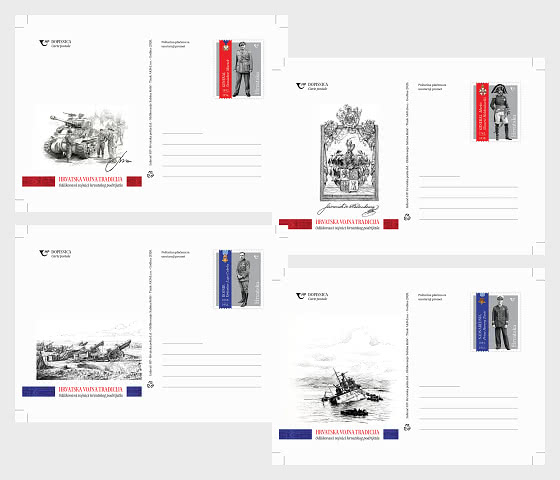This screenshot has width=560, height=480.
Task: Click the vertical imprint text on the artillery postcard
Action: tap(150, 312)
